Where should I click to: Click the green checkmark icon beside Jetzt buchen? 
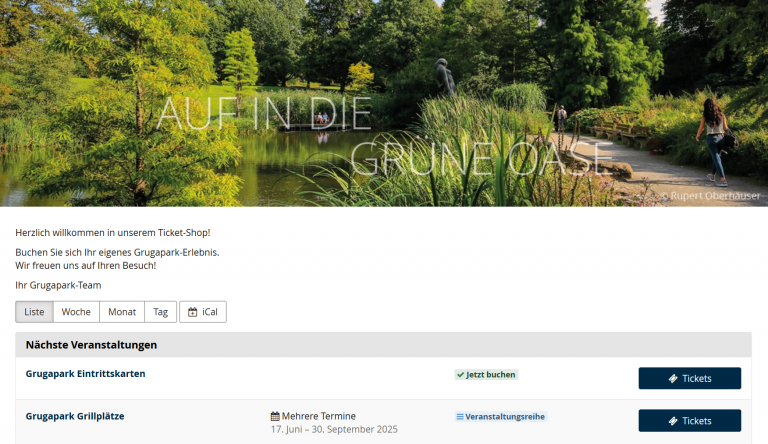click(460, 375)
